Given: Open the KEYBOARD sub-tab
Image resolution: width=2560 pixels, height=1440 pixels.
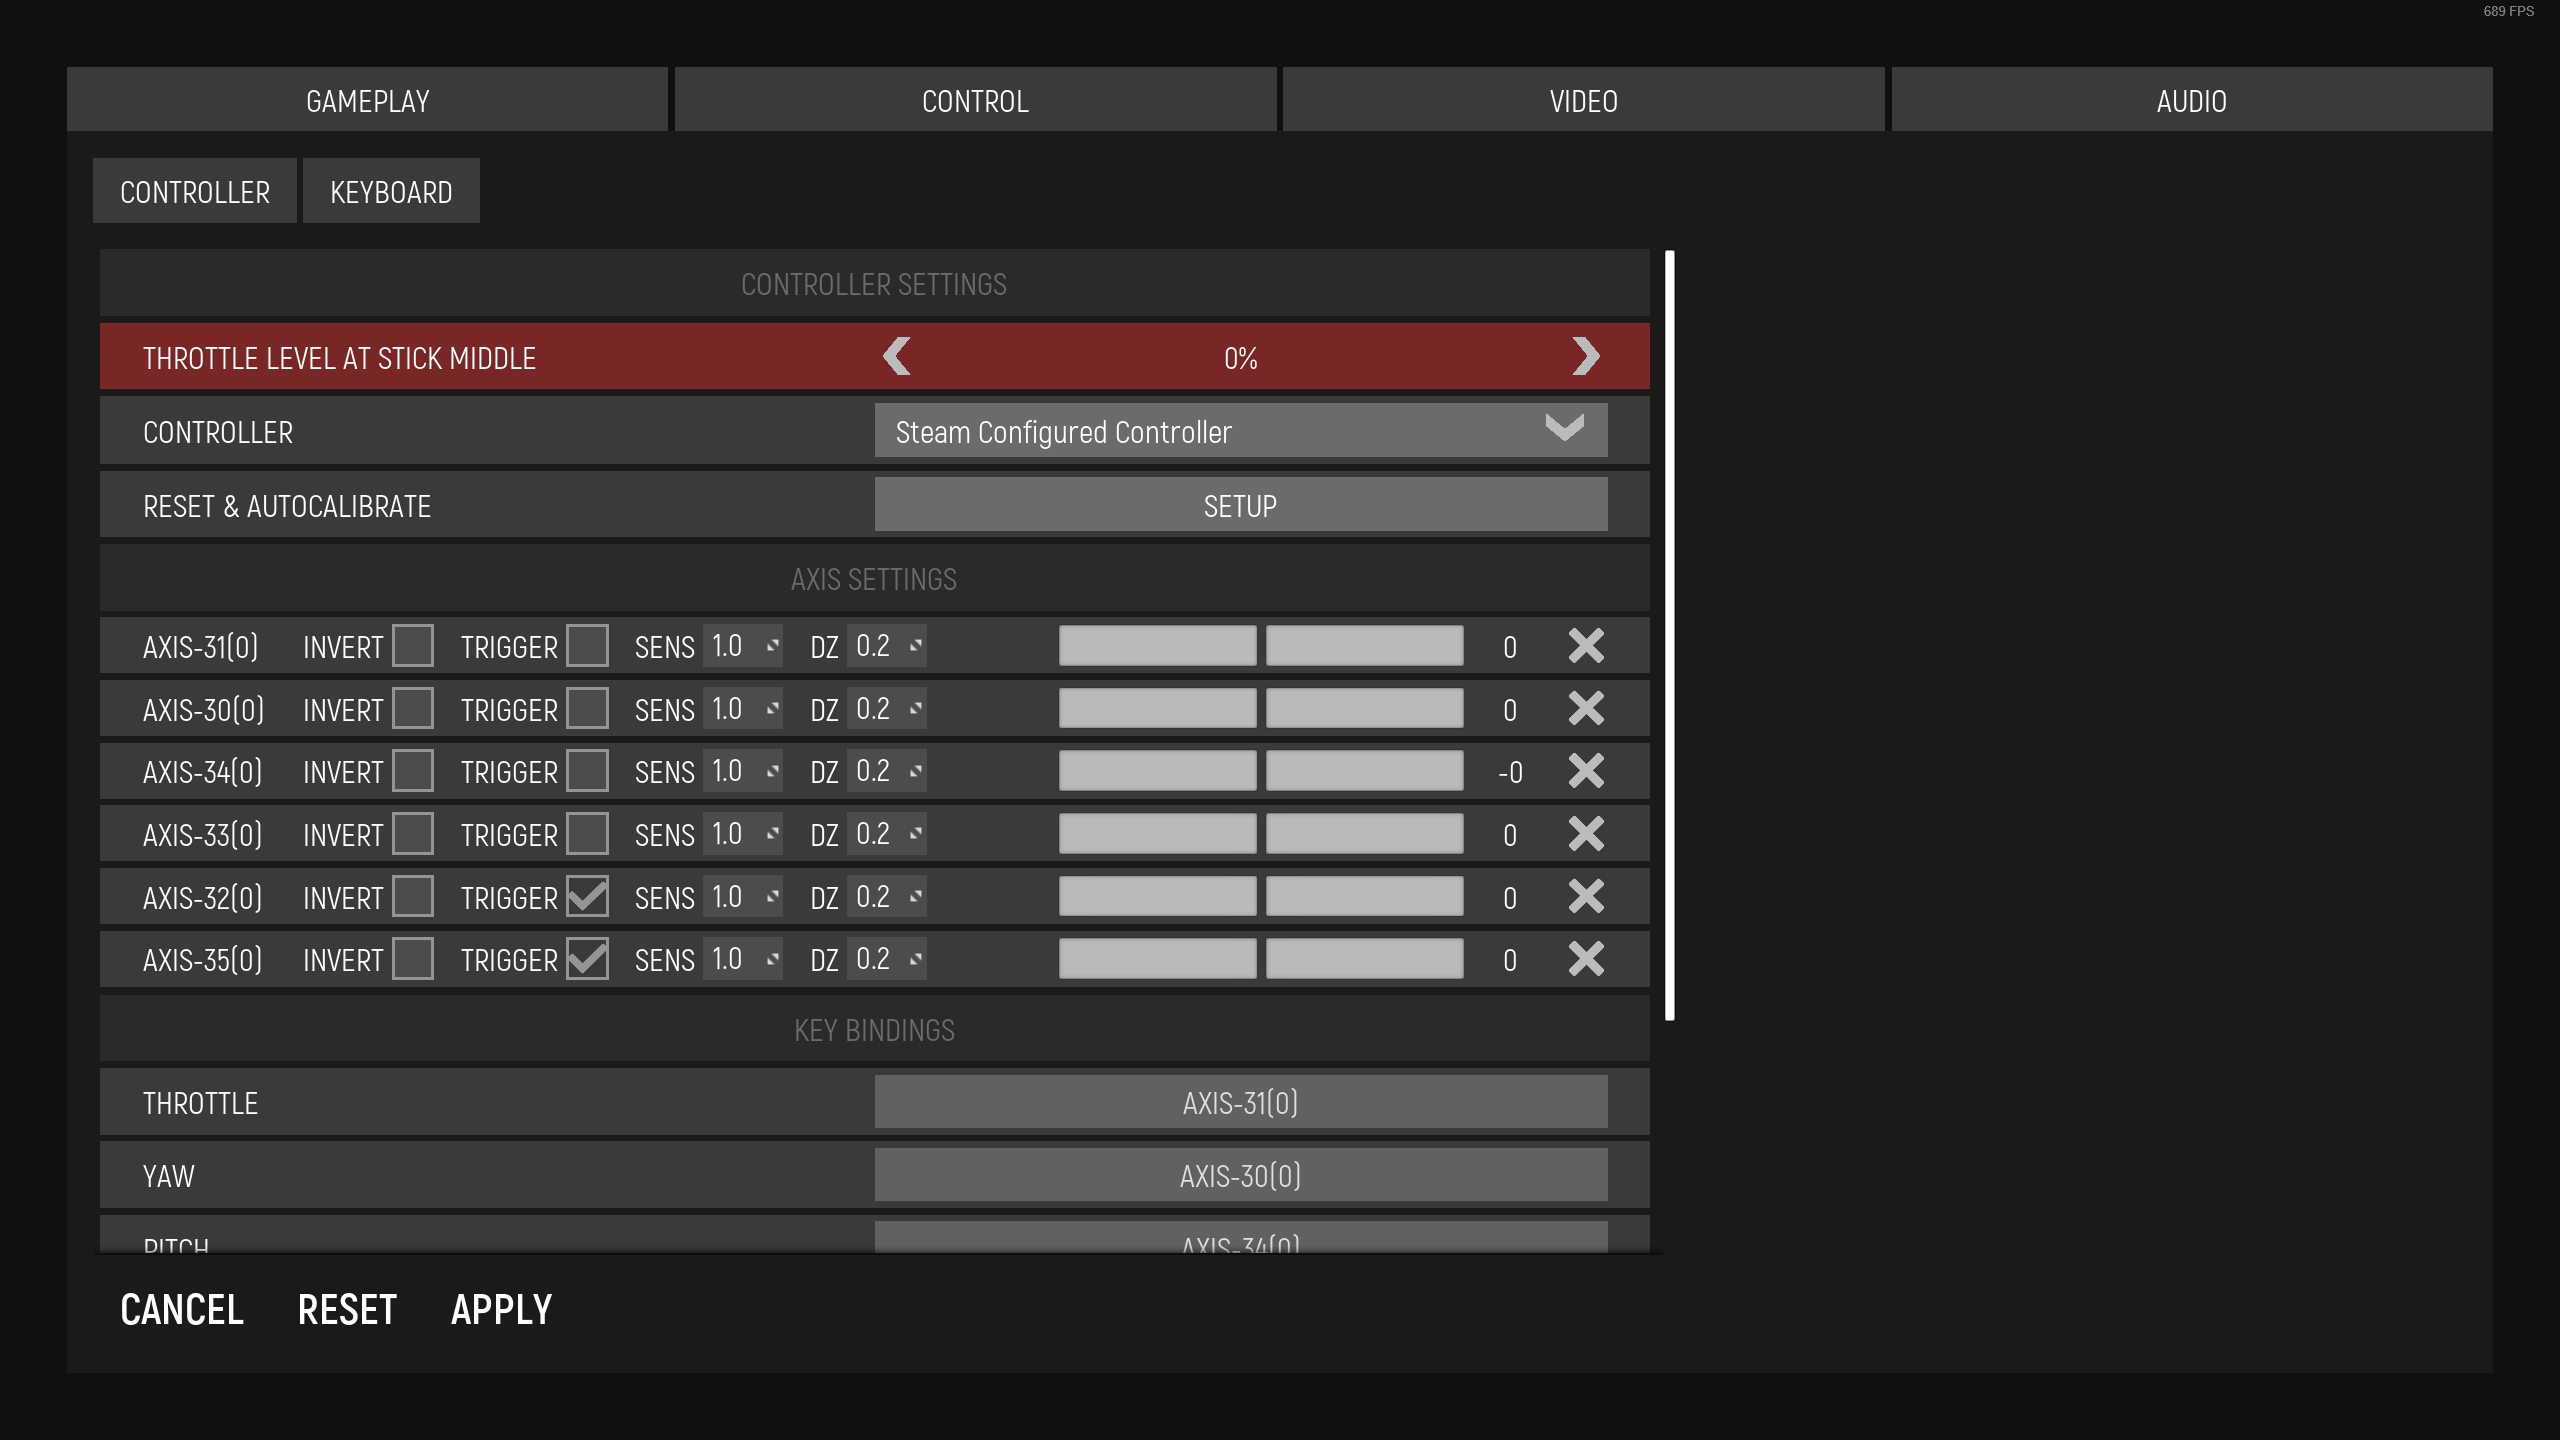Looking at the screenshot, I should 391,191.
